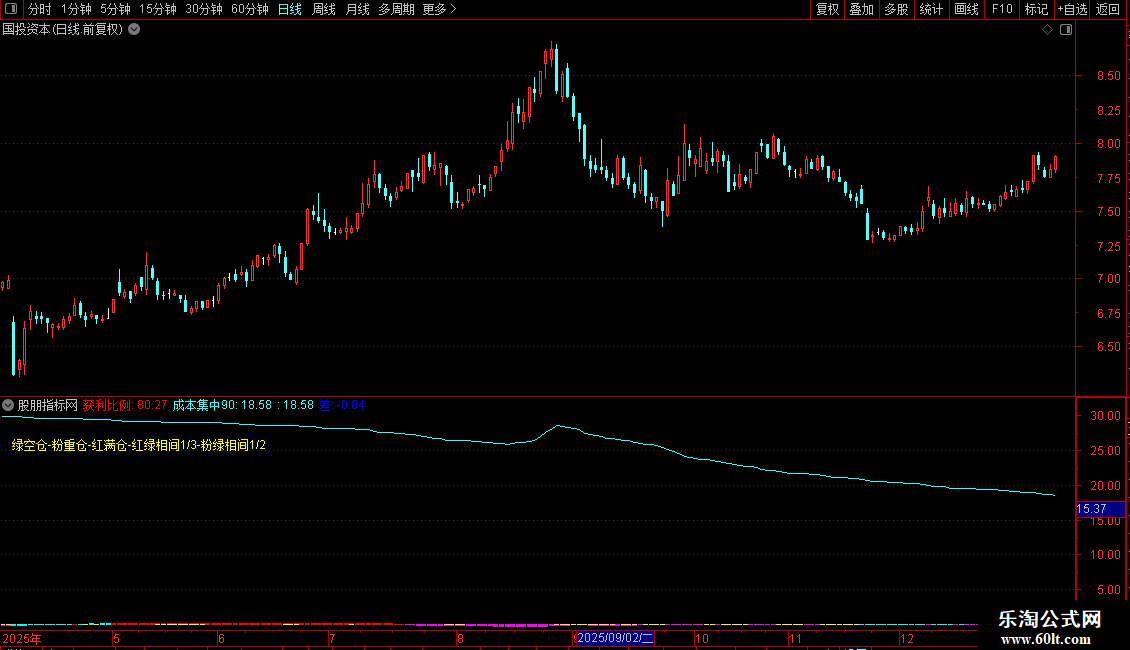This screenshot has height=650, width=1130.
Task: Click month 12 on the time axis
Action: pyautogui.click(x=907, y=638)
